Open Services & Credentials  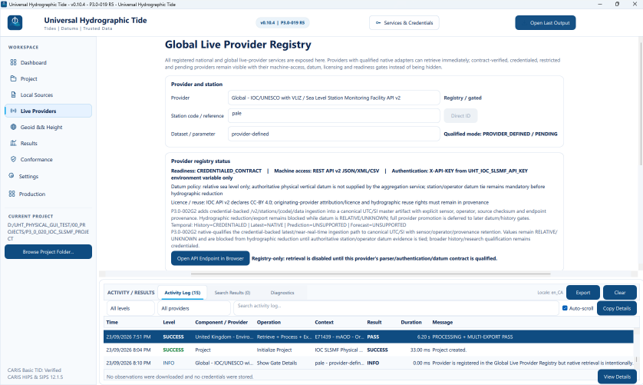404,23
